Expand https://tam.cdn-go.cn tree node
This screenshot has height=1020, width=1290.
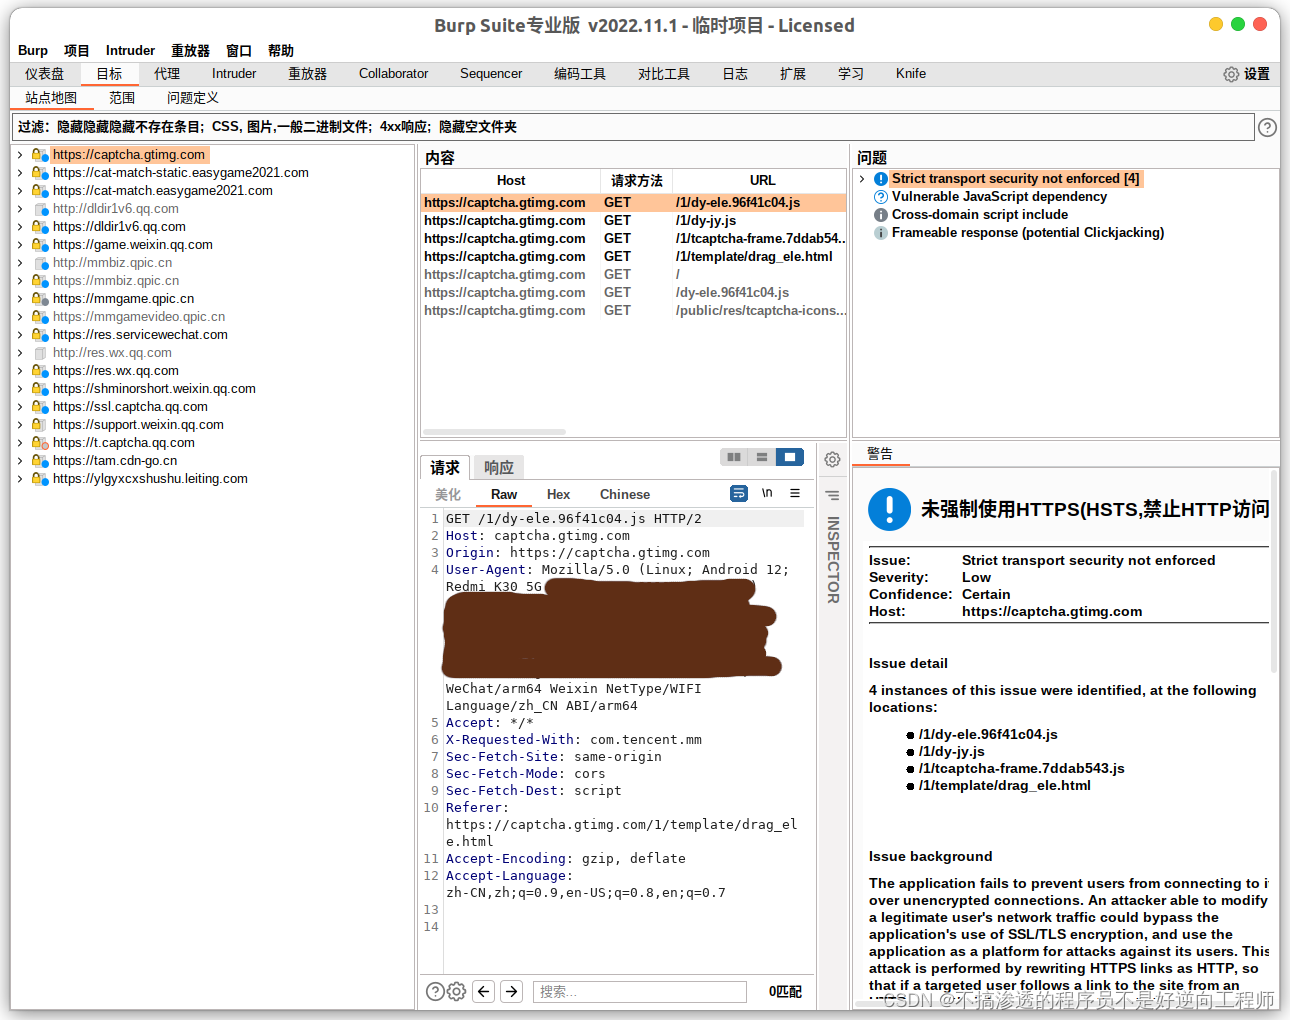(x=20, y=461)
